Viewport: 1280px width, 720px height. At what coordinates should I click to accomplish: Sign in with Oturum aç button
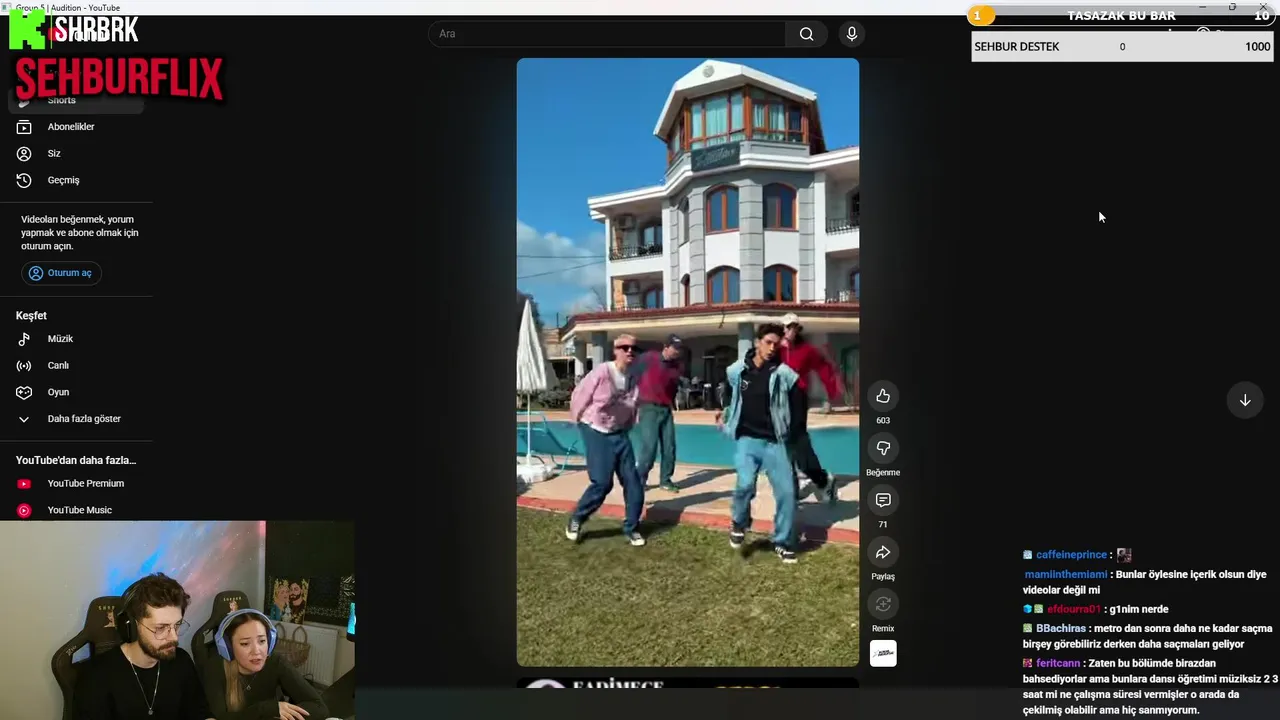[61, 273]
